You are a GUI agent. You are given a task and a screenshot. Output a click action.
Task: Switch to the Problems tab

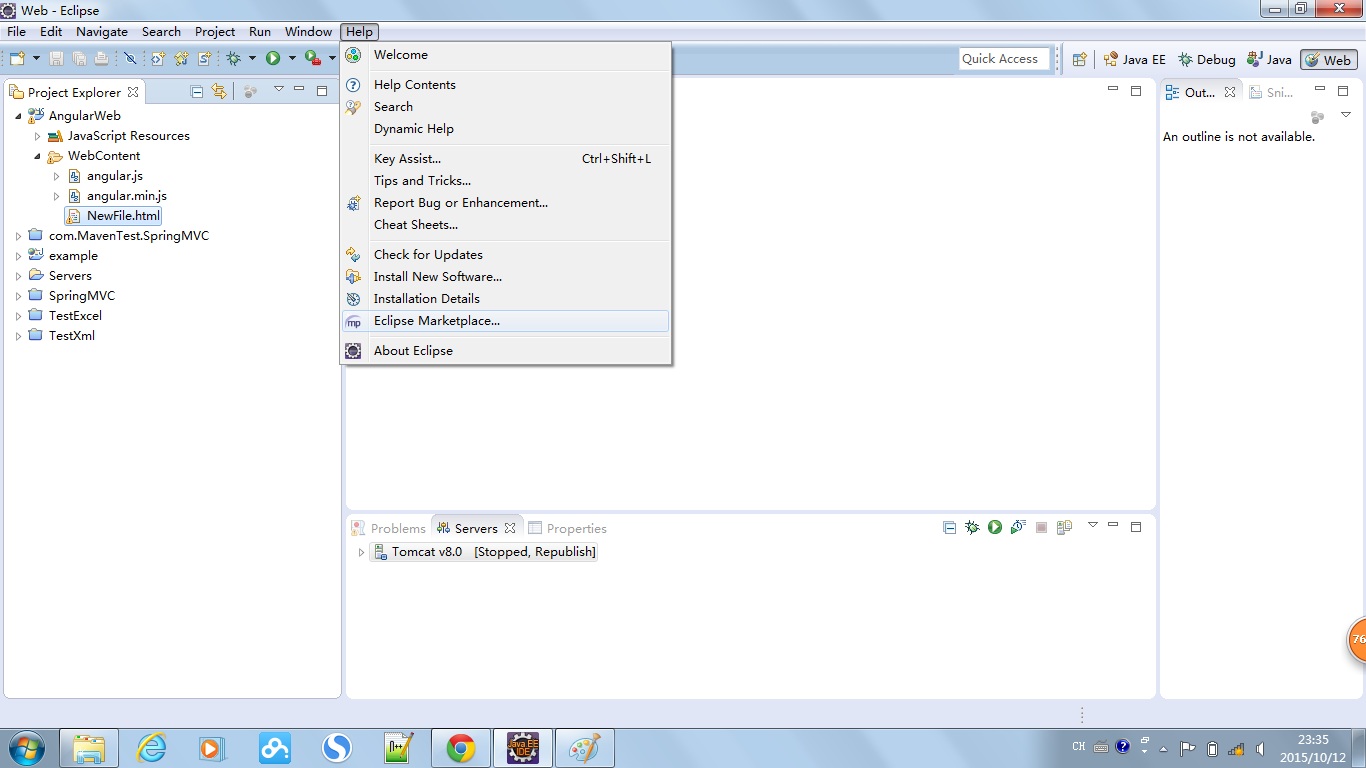(388, 528)
